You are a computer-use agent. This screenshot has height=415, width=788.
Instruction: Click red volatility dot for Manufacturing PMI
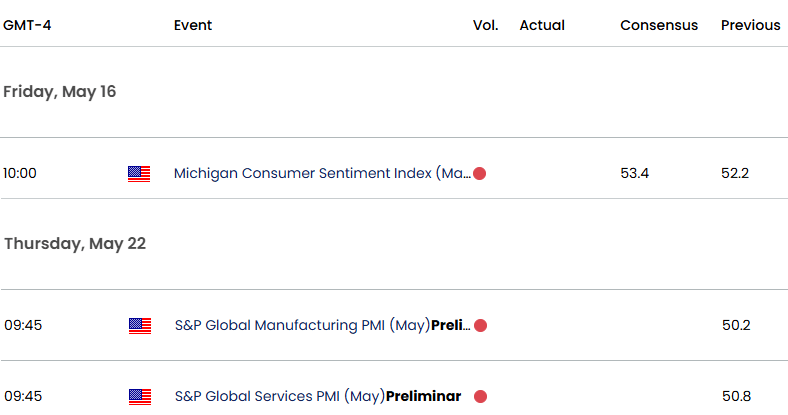click(480, 326)
